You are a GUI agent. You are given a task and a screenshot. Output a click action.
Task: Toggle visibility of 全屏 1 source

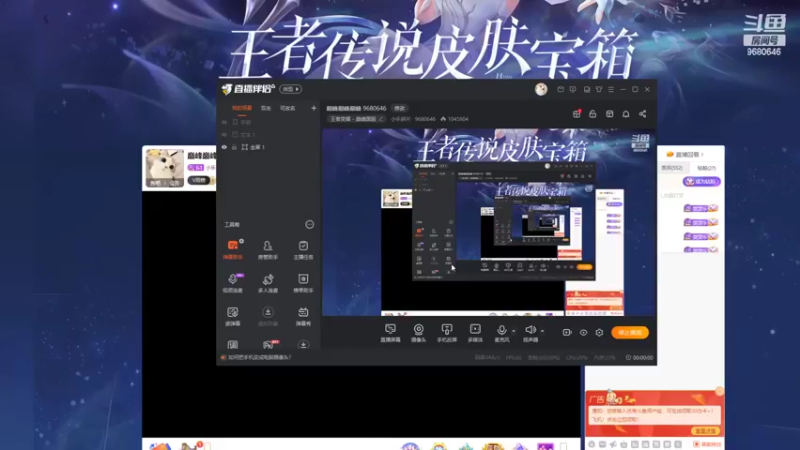224,147
